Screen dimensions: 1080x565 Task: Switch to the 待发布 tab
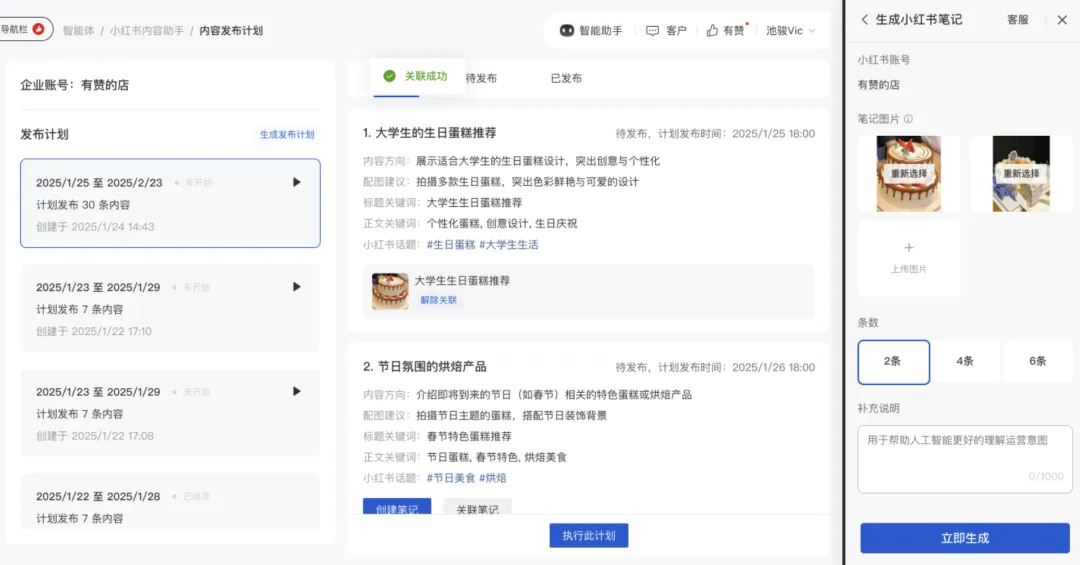(481, 78)
